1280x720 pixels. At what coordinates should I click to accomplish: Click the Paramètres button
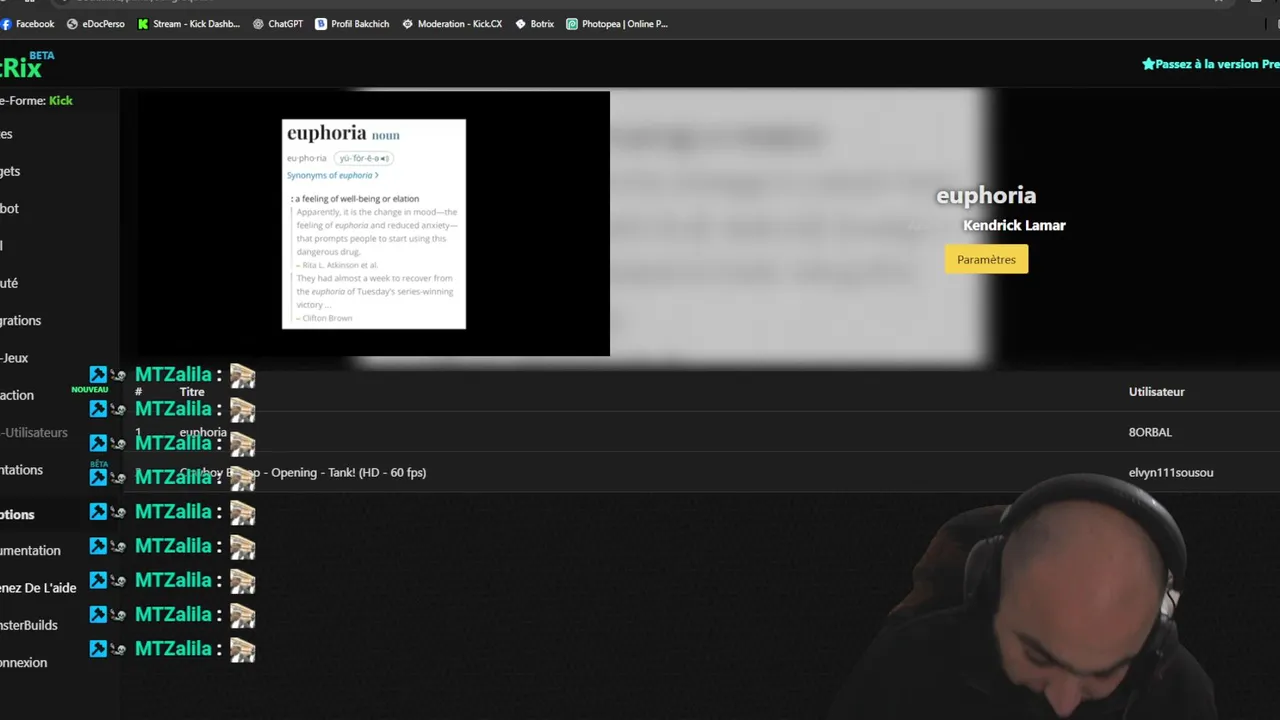coord(986,259)
